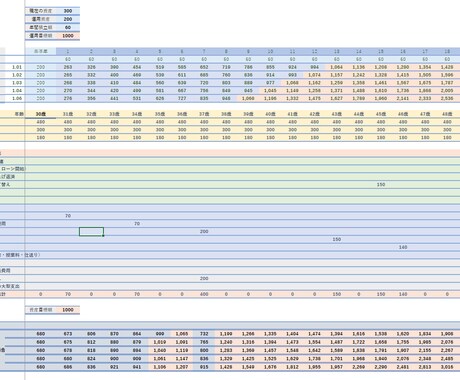Image resolution: width=460 pixels, height=380 pixels.
Task: Click the bold 30歳 age header
Action: (x=41, y=114)
